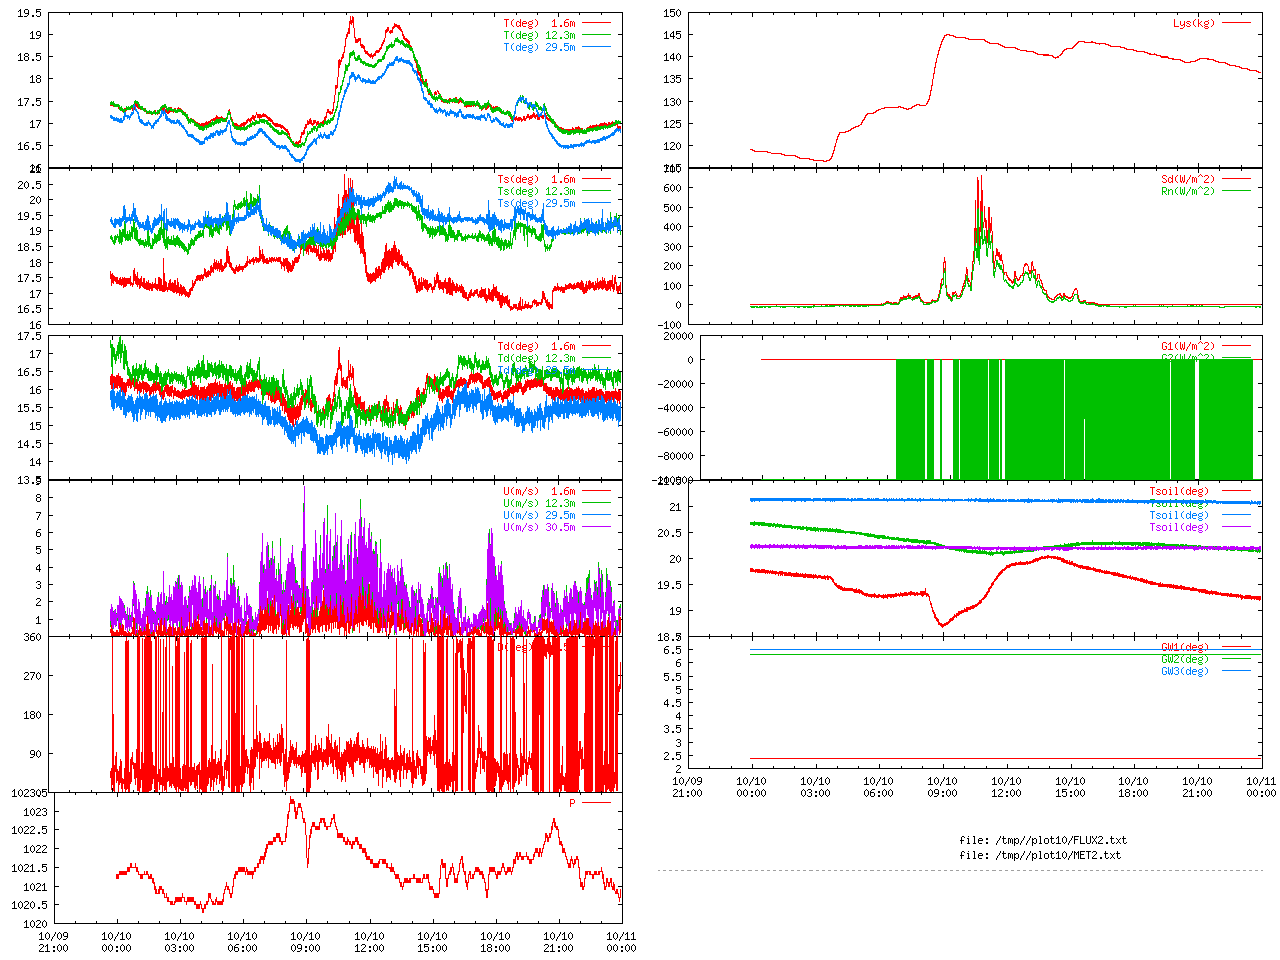Select the Sd(W/m^2) legend entry
The image size is (1280, 960).
point(1188,179)
